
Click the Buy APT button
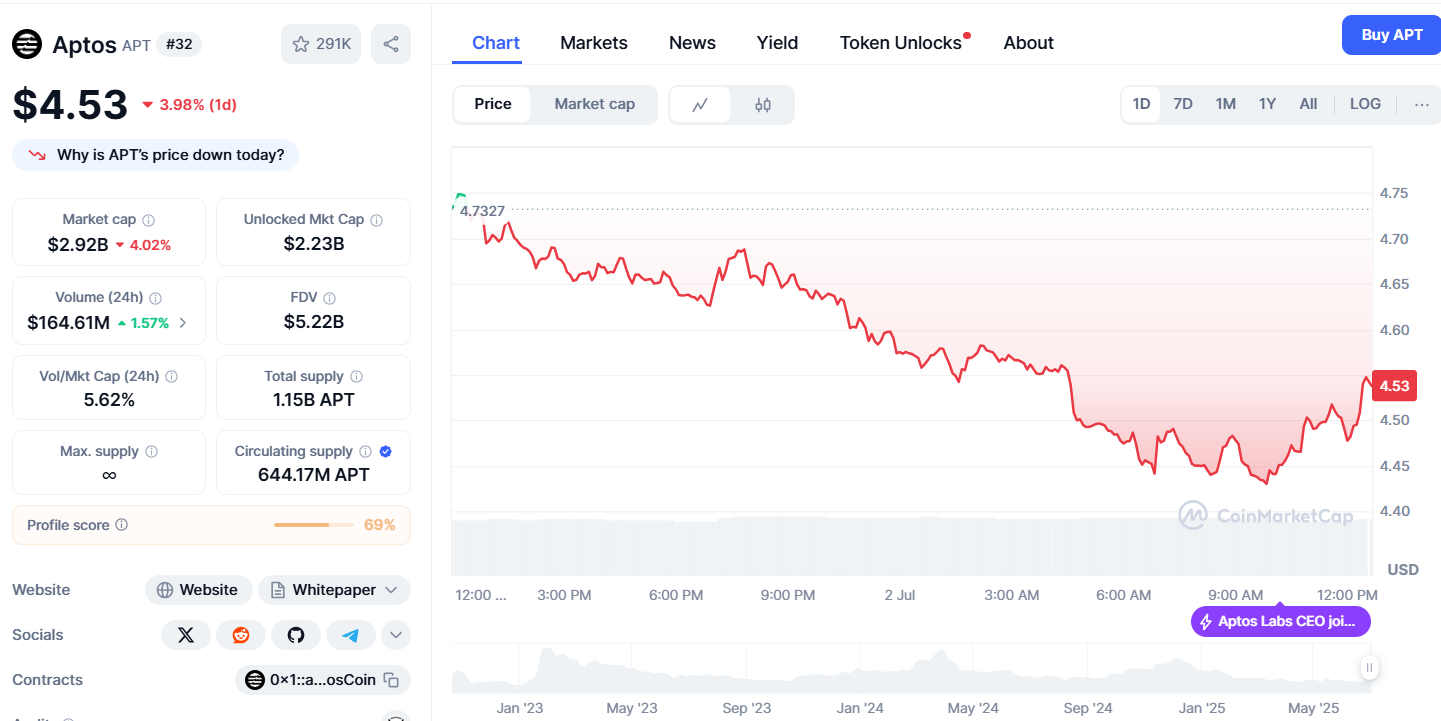(1392, 35)
